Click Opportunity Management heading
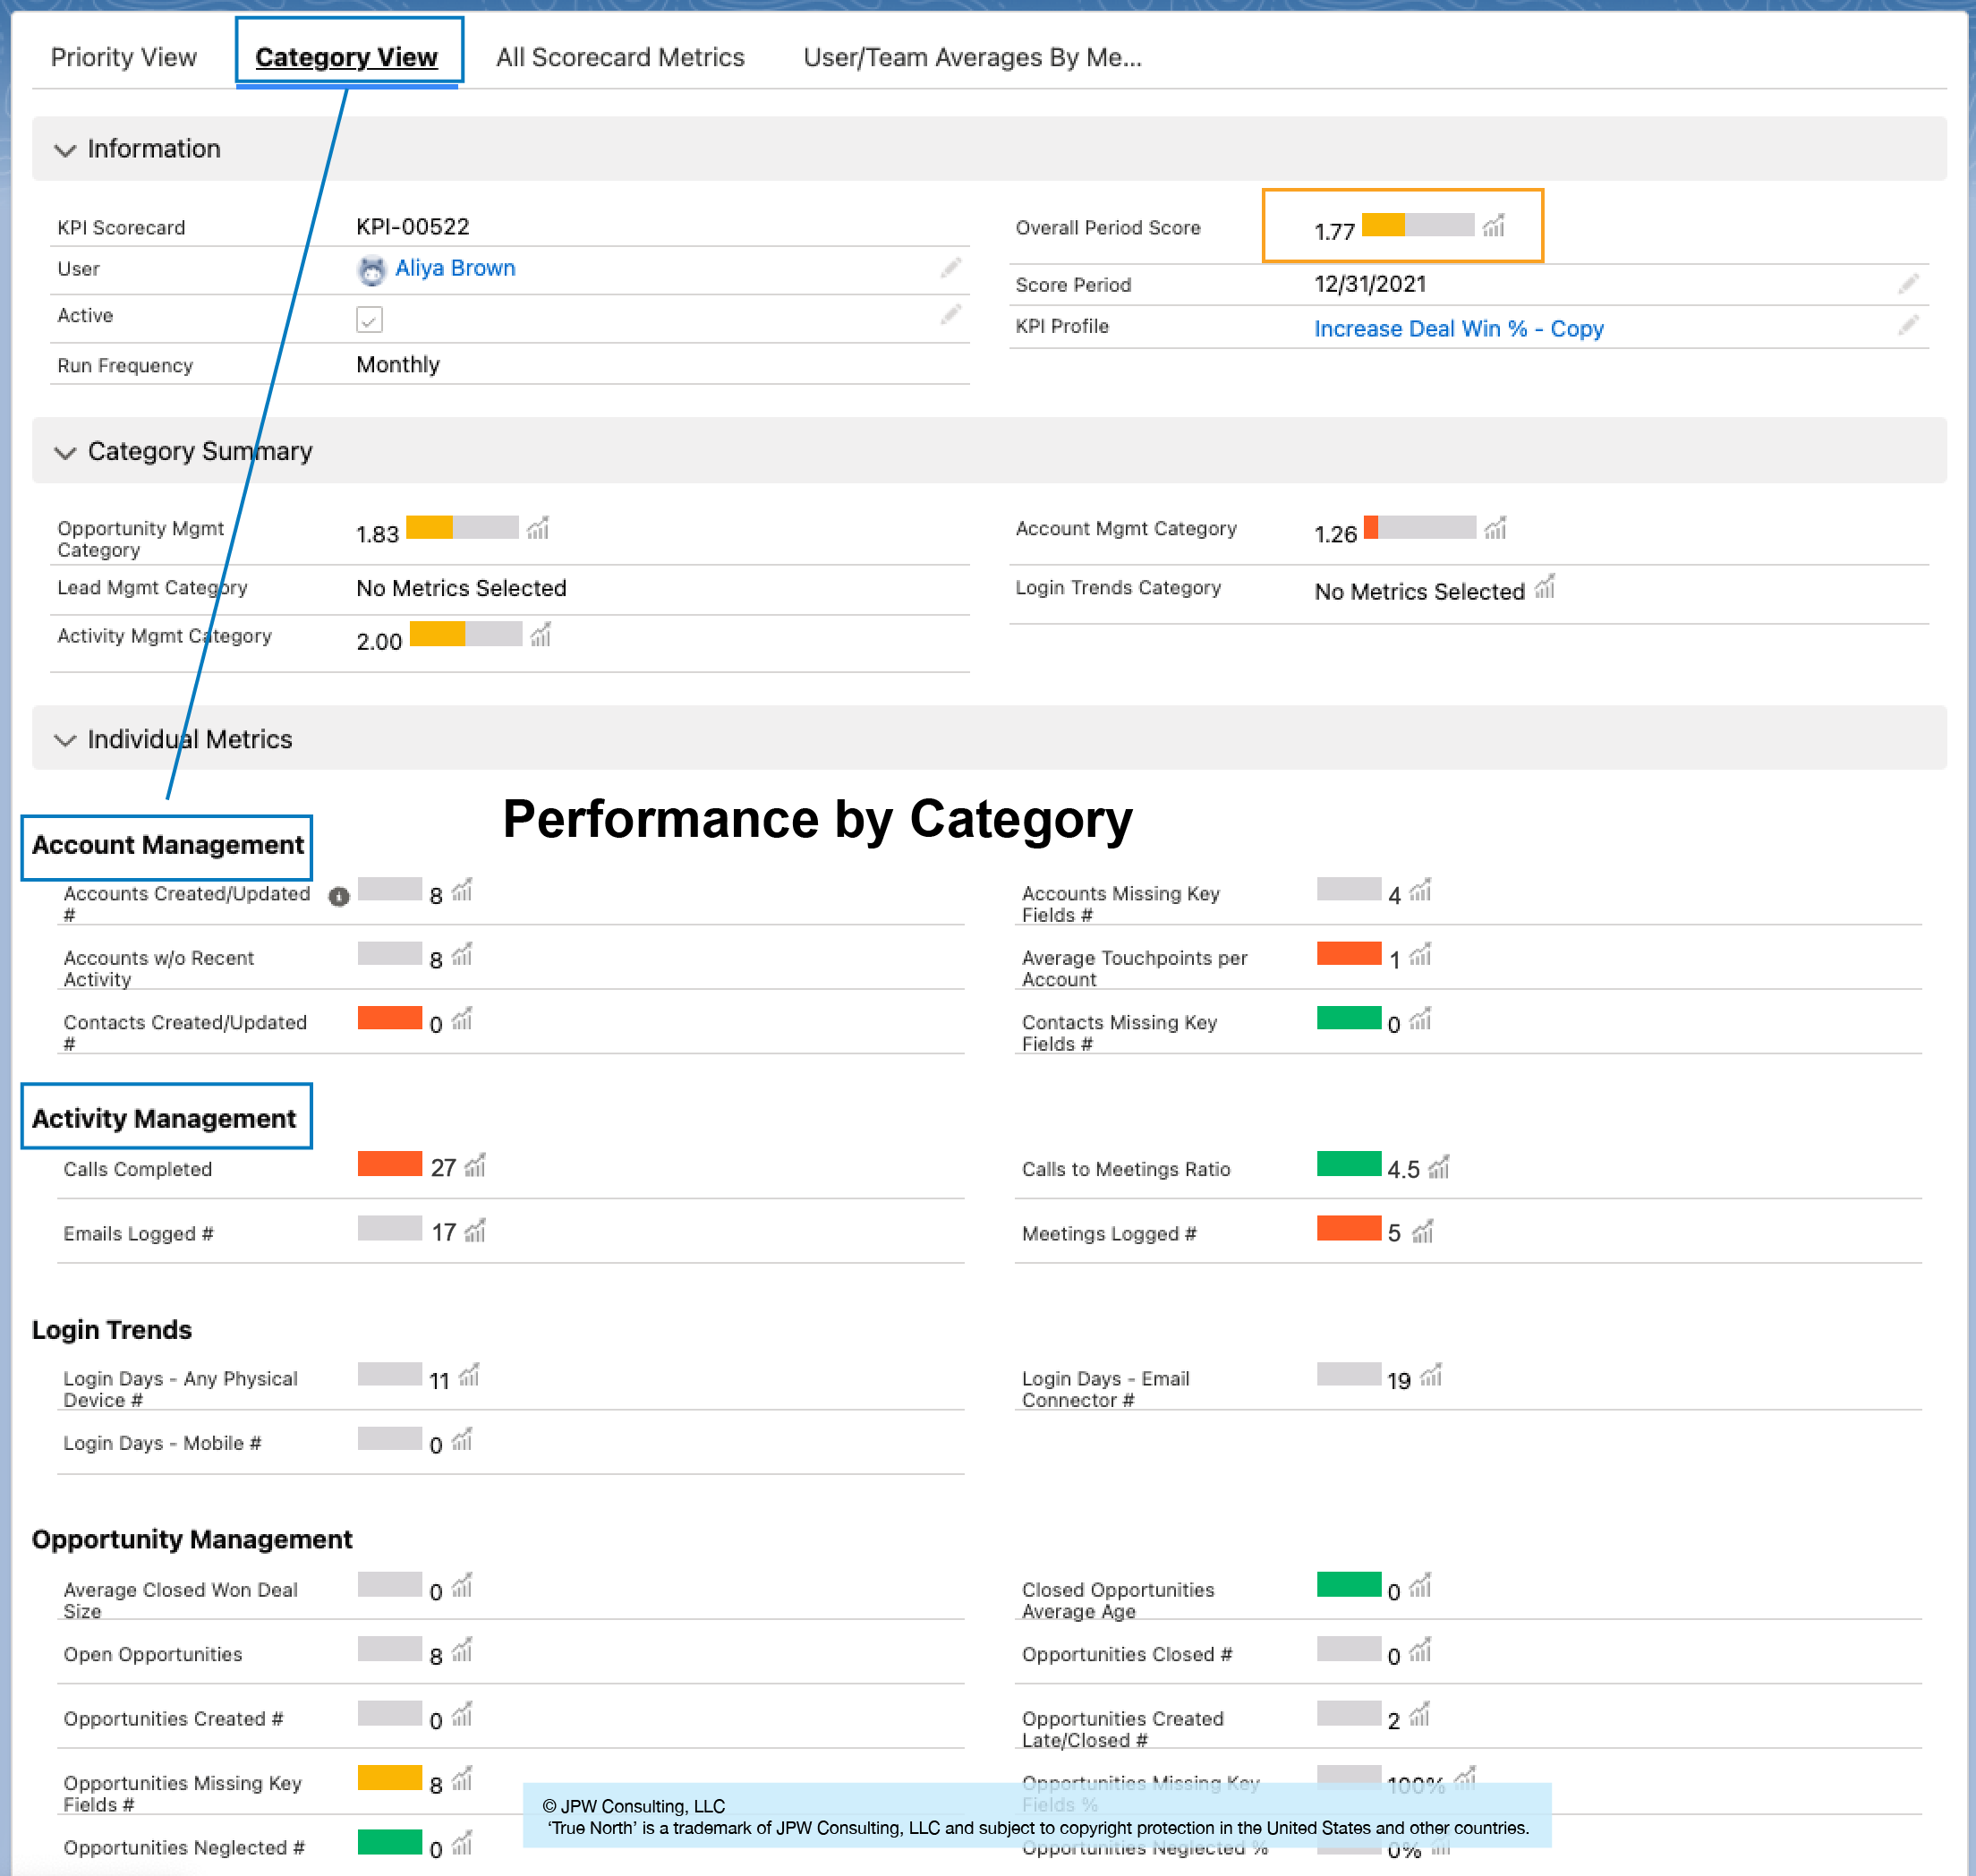Viewport: 1976px width, 1876px height. [192, 1539]
